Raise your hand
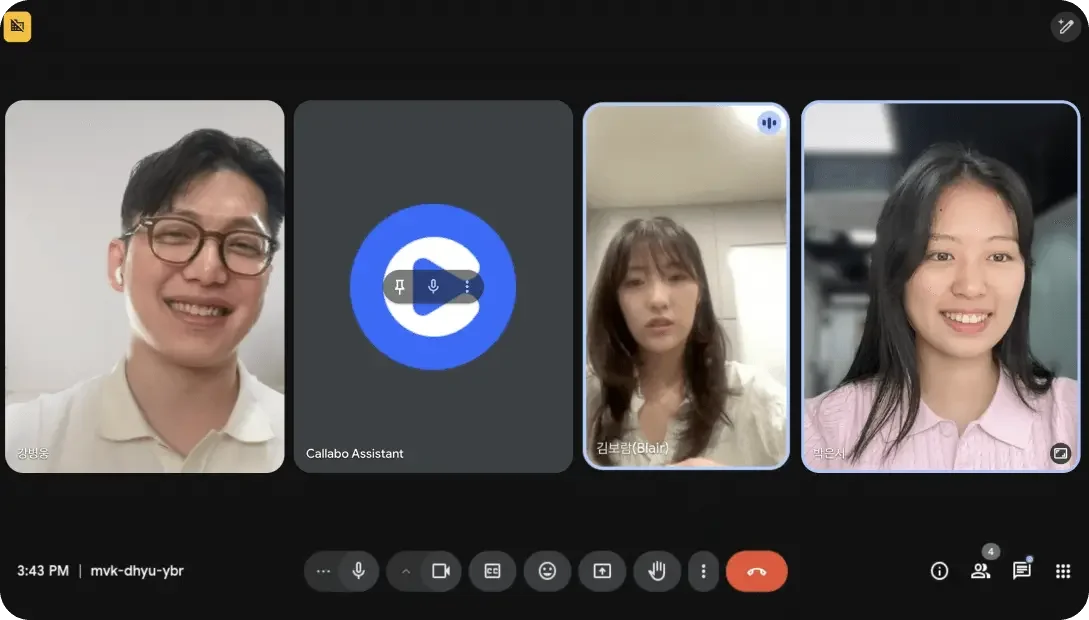The image size is (1089, 620). click(x=657, y=571)
